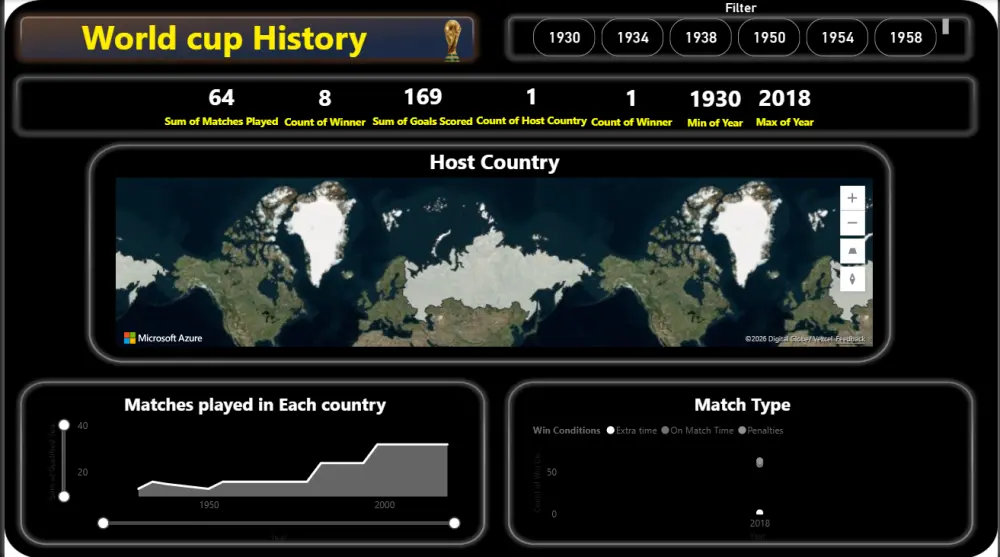
Task: Filter by year 1950
Action: [769, 38]
